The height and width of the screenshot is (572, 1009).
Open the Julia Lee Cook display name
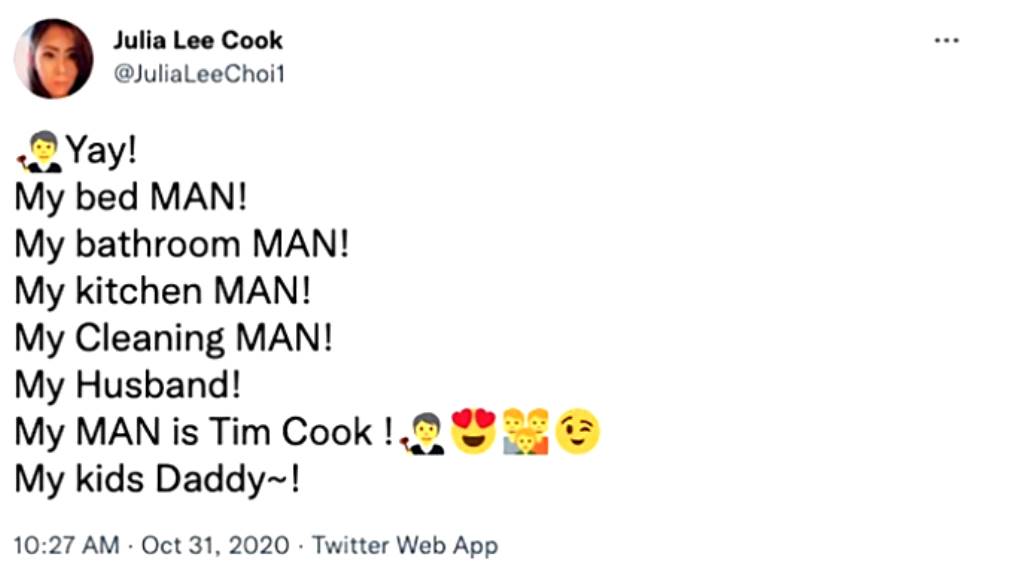pyautogui.click(x=197, y=41)
